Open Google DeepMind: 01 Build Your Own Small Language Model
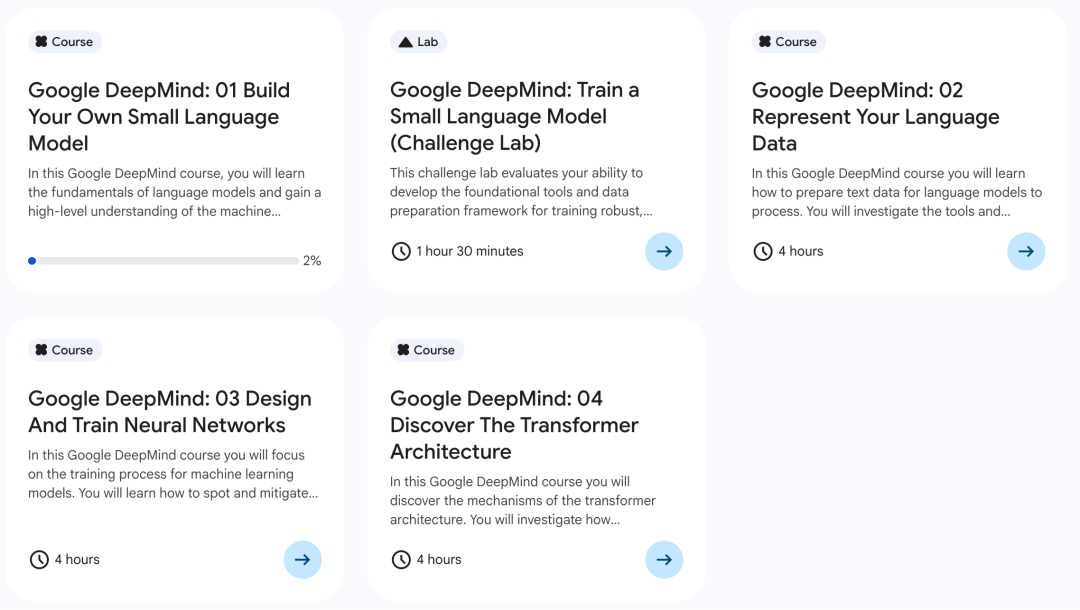The width and height of the screenshot is (1080, 610). [x=159, y=116]
